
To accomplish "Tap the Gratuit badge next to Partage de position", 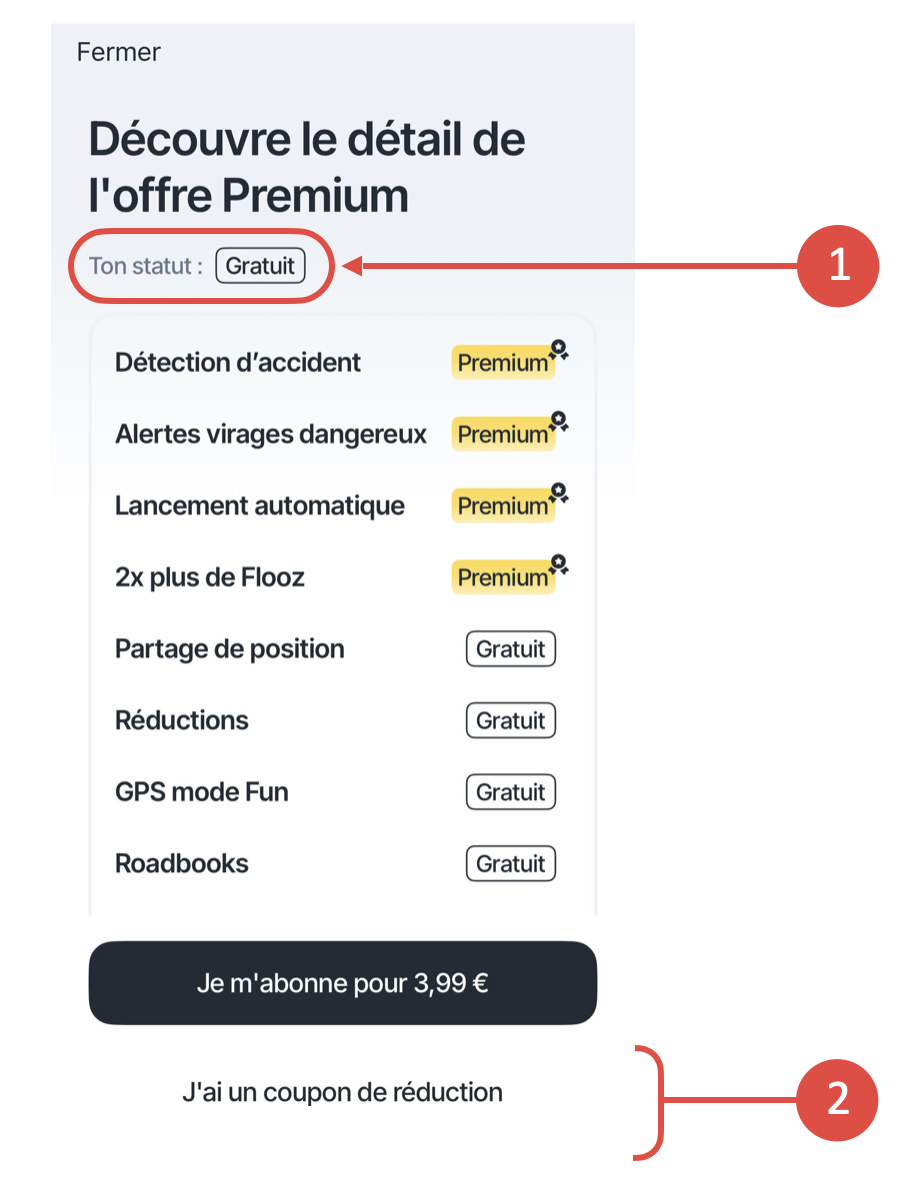I will click(x=511, y=649).
